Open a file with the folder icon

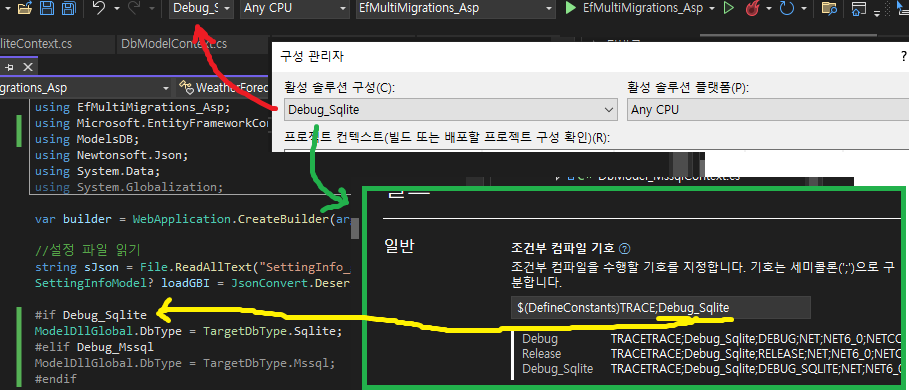[25, 8]
